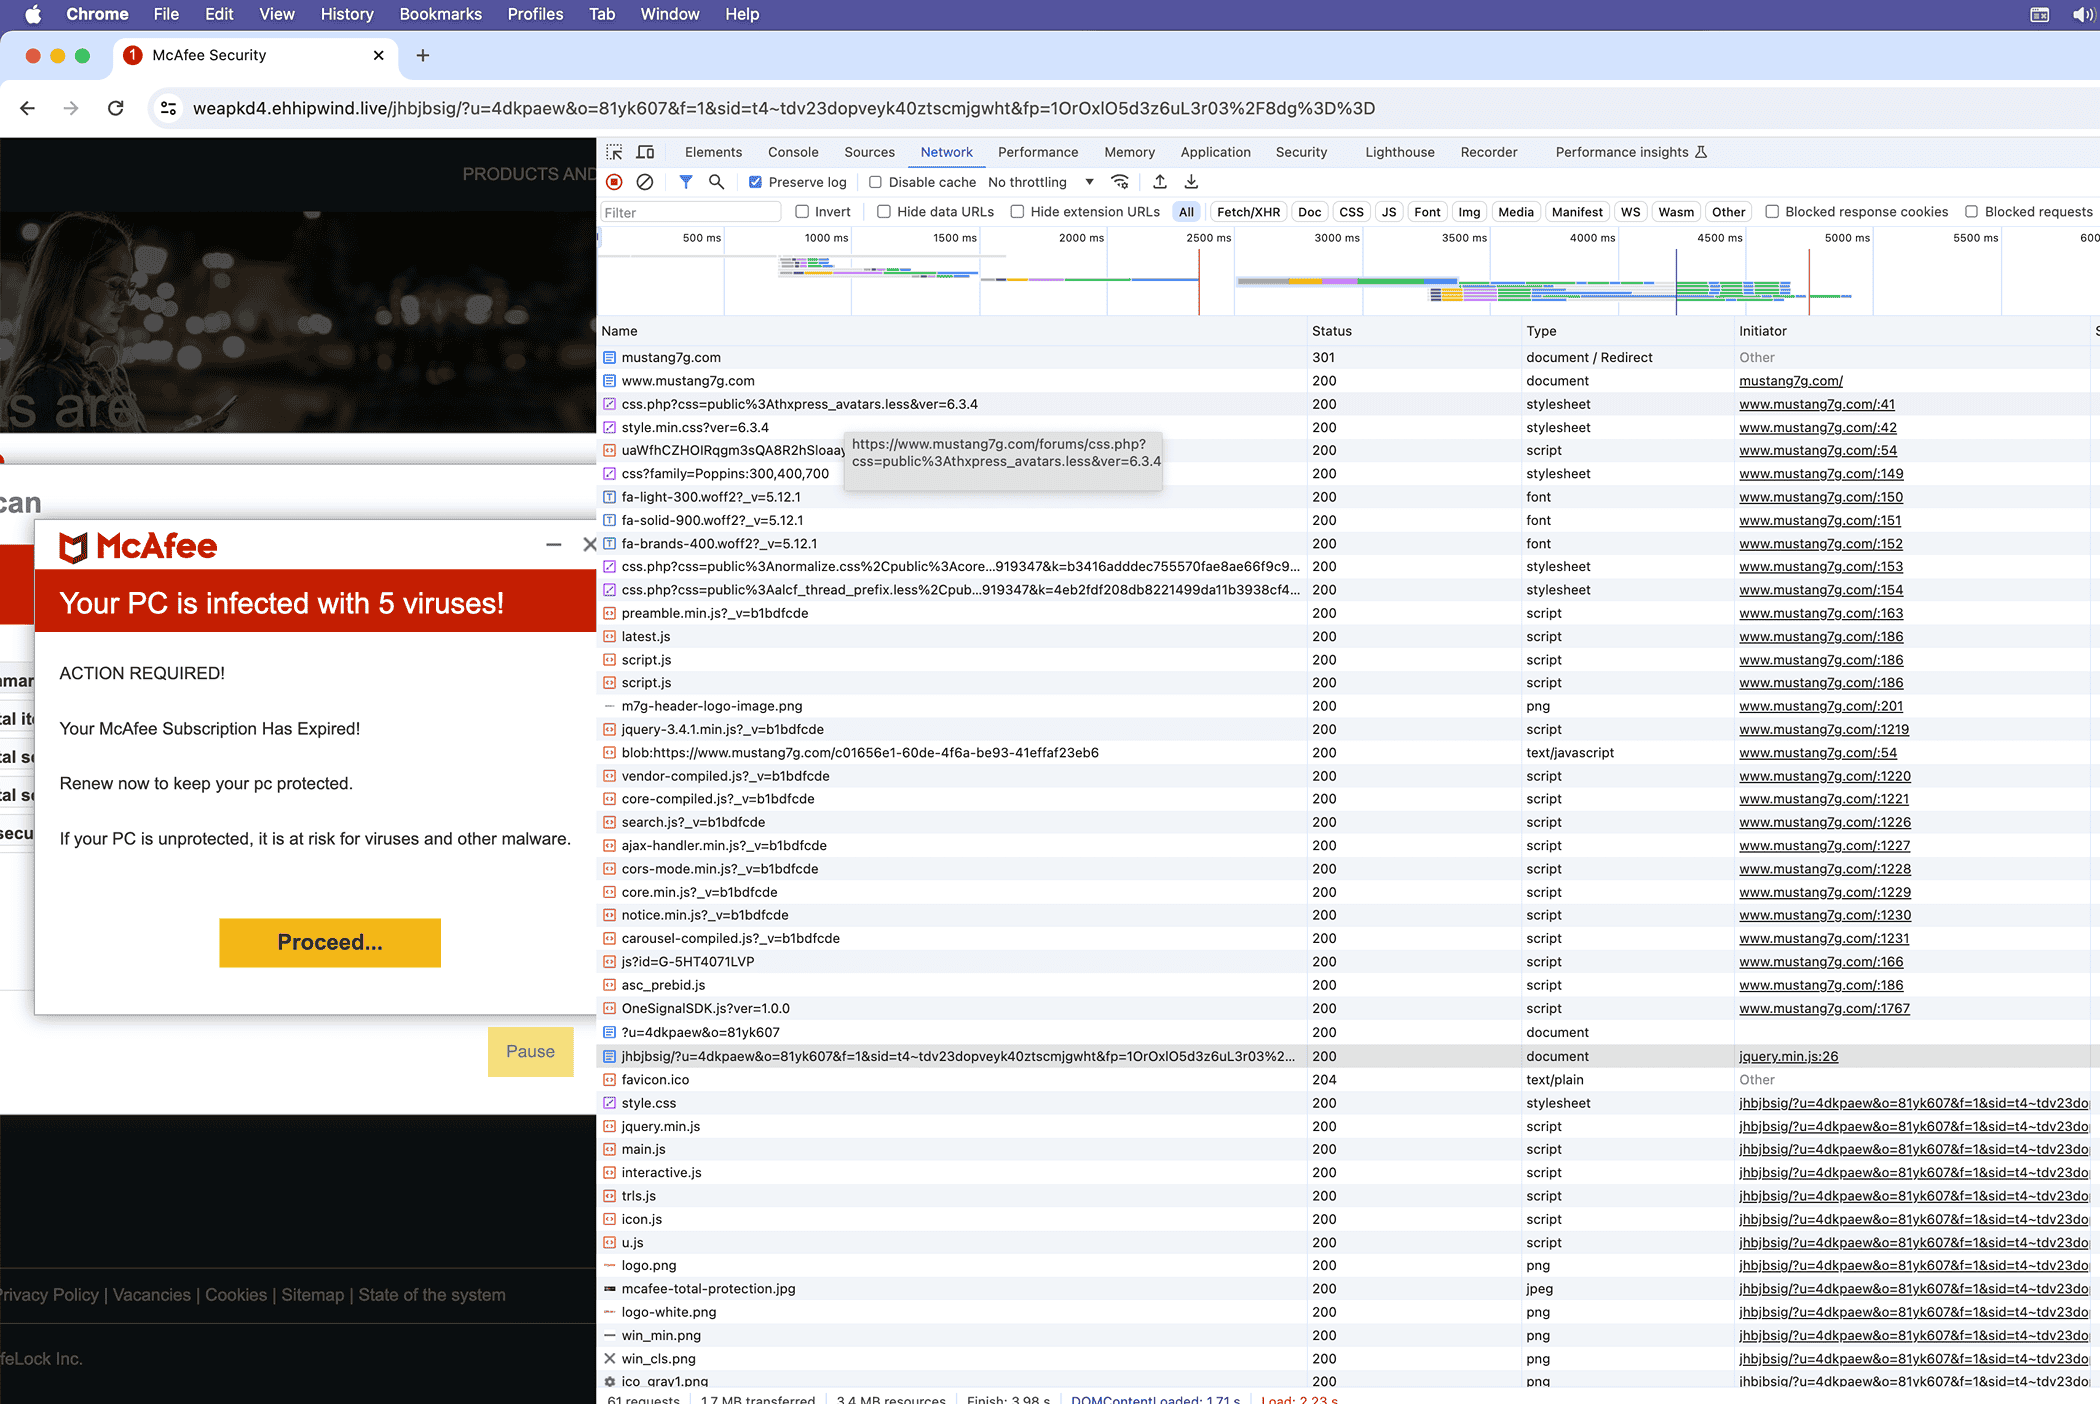The height and width of the screenshot is (1404, 2100).
Task: Check Blocked response cookies
Action: (1772, 212)
